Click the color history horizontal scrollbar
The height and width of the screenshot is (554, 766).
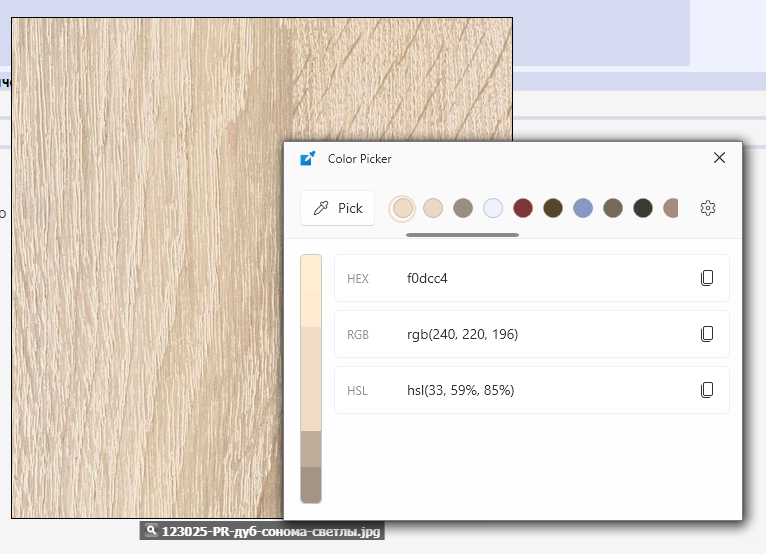pyautogui.click(x=462, y=235)
